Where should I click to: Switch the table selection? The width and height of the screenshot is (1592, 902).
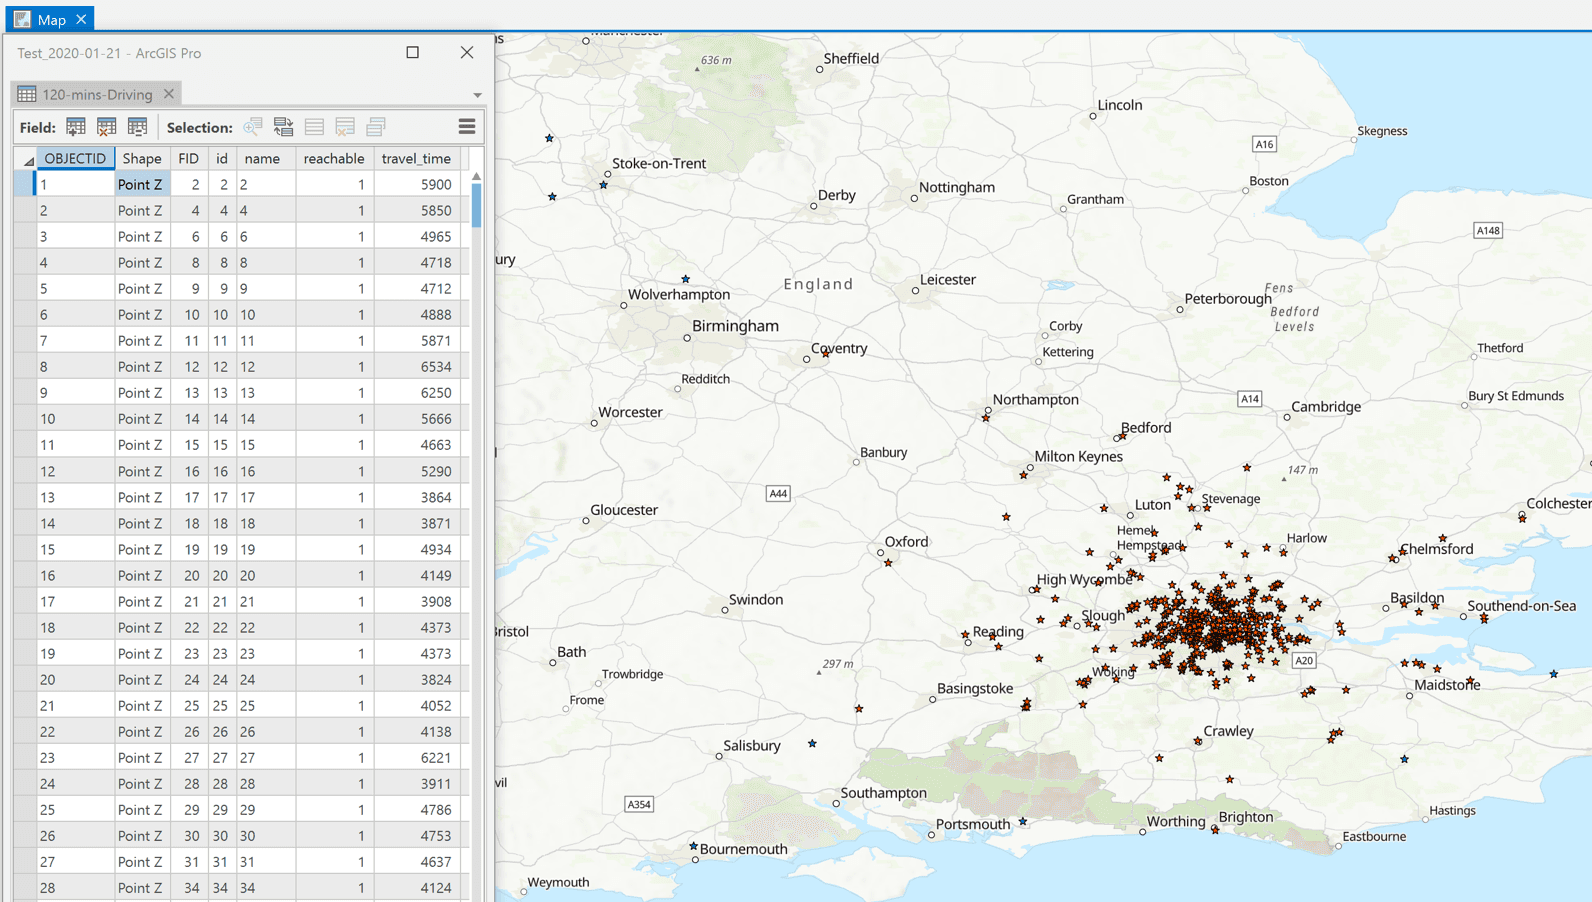(284, 127)
